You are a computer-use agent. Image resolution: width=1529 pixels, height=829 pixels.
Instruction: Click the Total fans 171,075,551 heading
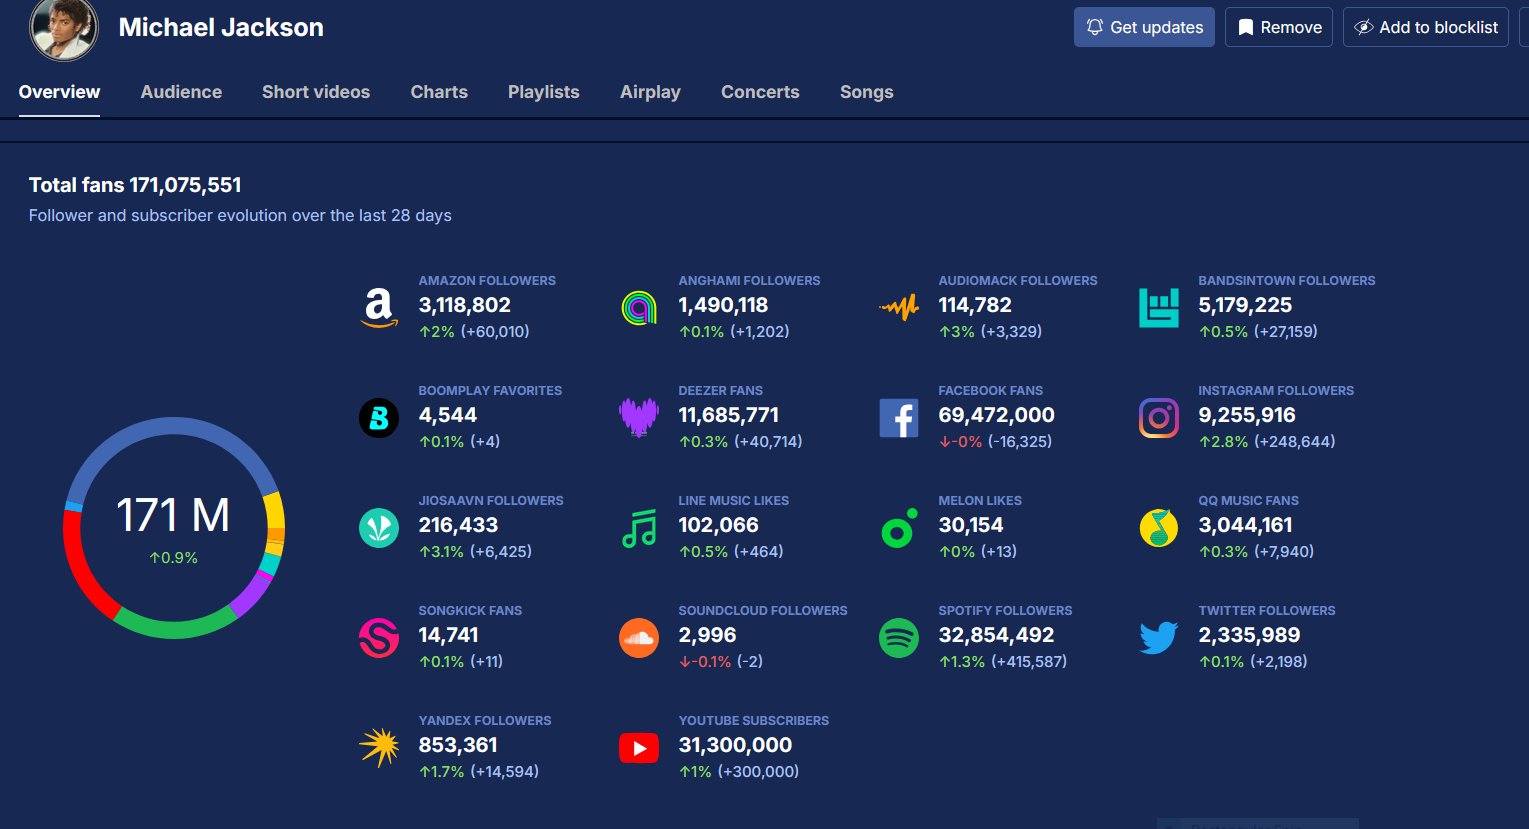click(x=135, y=185)
